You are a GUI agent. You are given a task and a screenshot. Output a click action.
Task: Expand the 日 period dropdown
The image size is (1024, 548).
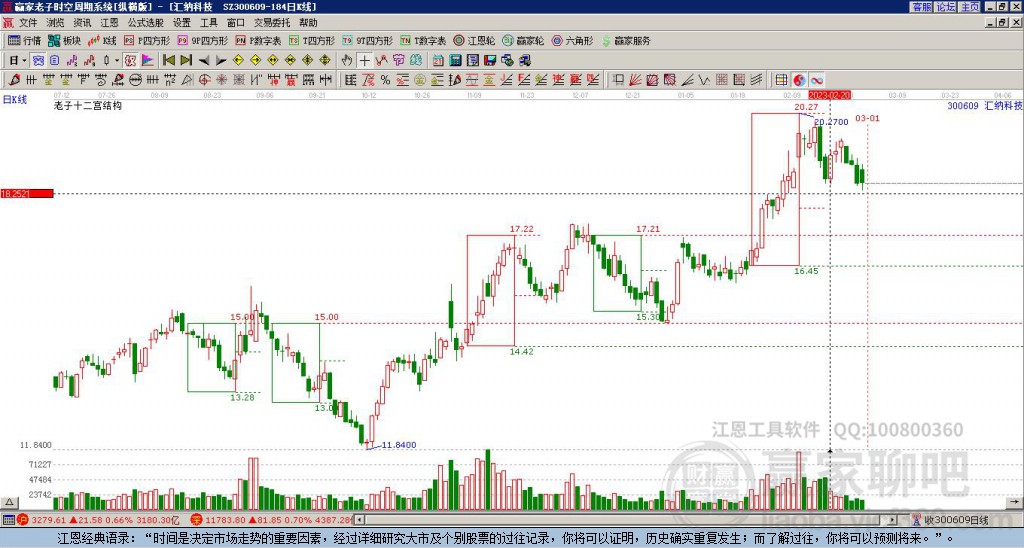(x=24, y=61)
